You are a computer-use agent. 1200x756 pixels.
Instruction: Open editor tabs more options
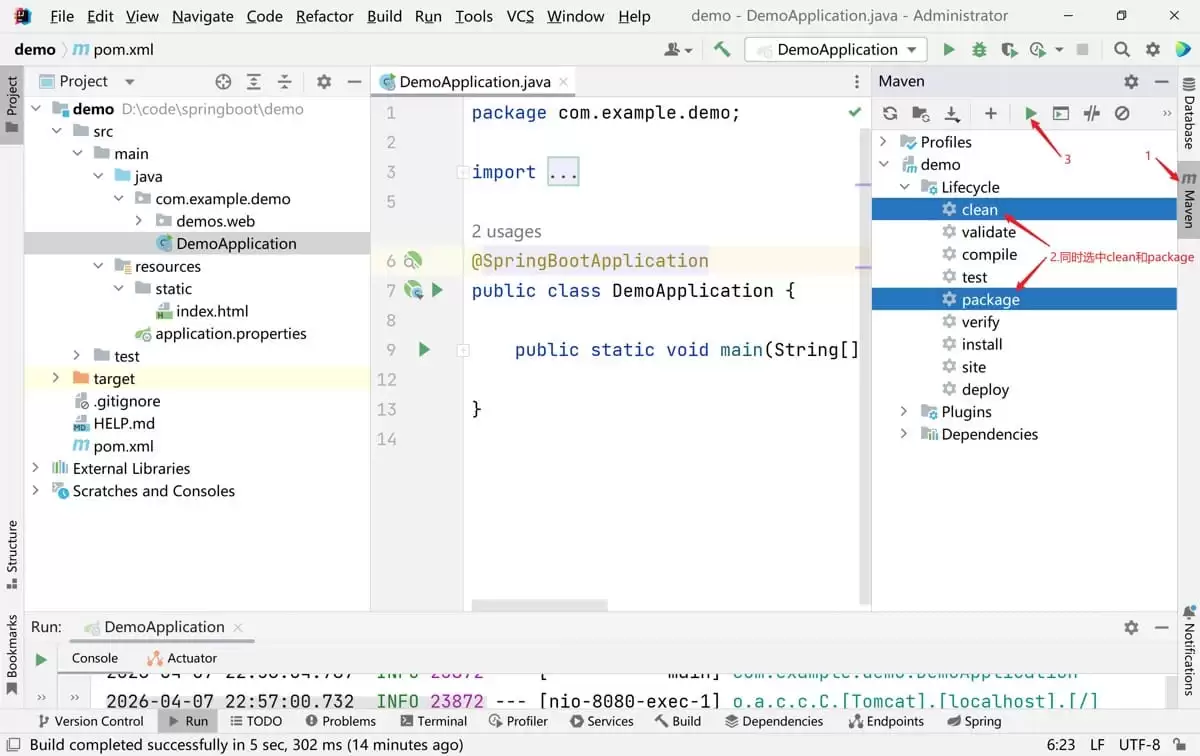click(x=857, y=82)
